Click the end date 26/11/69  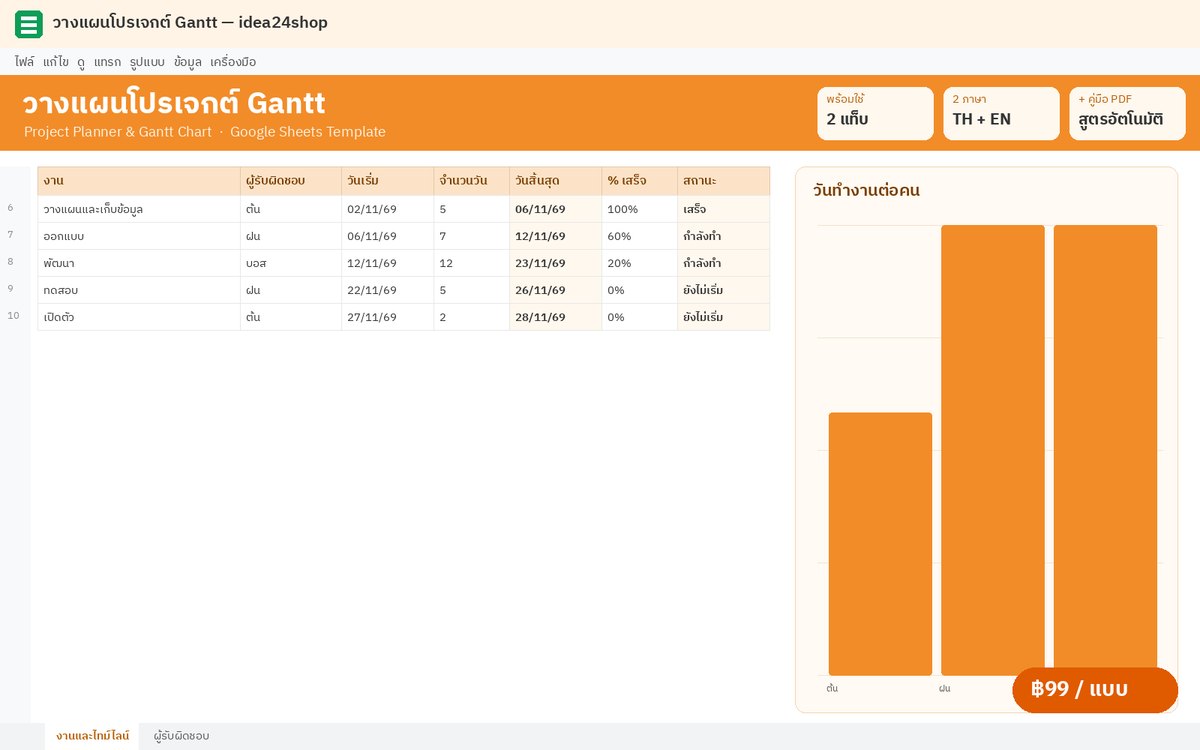(x=556, y=290)
